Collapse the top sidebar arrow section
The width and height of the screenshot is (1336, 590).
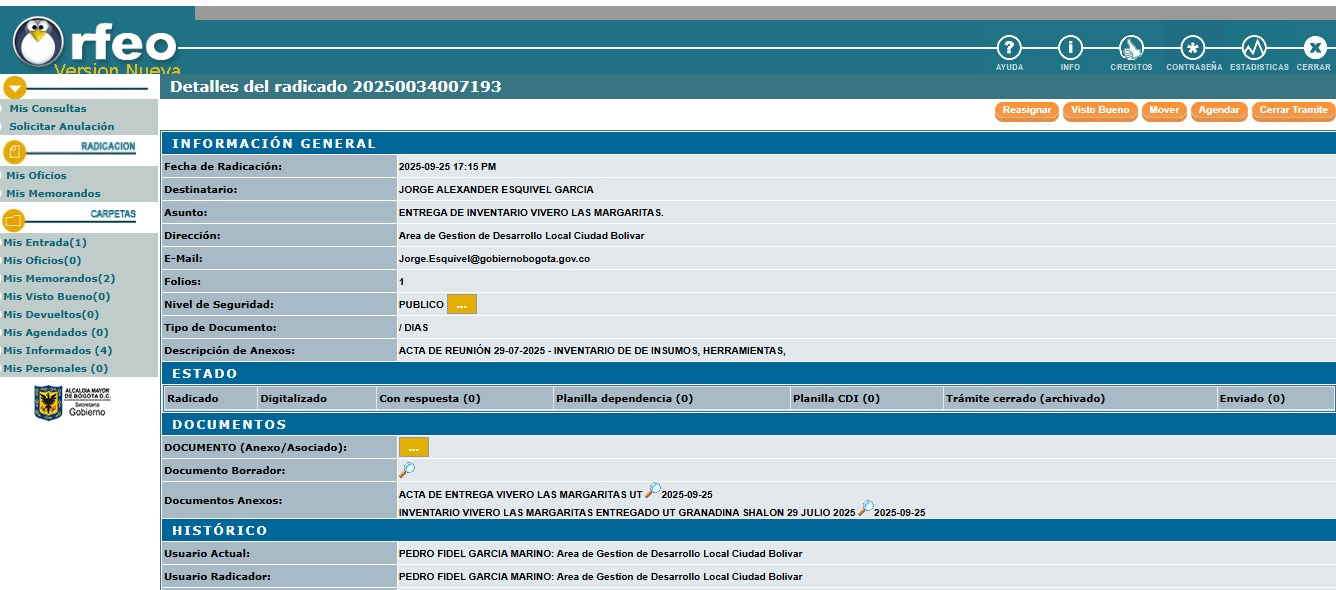coord(14,88)
